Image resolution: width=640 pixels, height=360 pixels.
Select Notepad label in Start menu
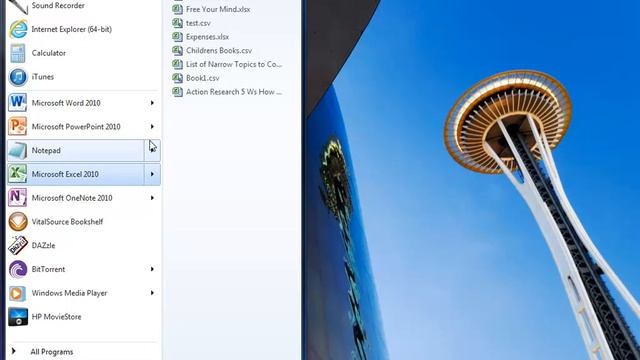46,151
